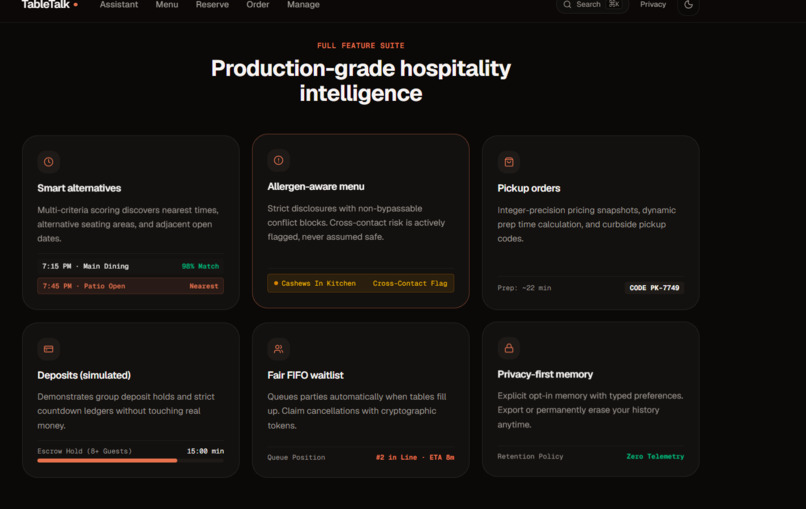Click the keyboard shortcut badge in Search
This screenshot has width=806, height=509.
pos(614,4)
